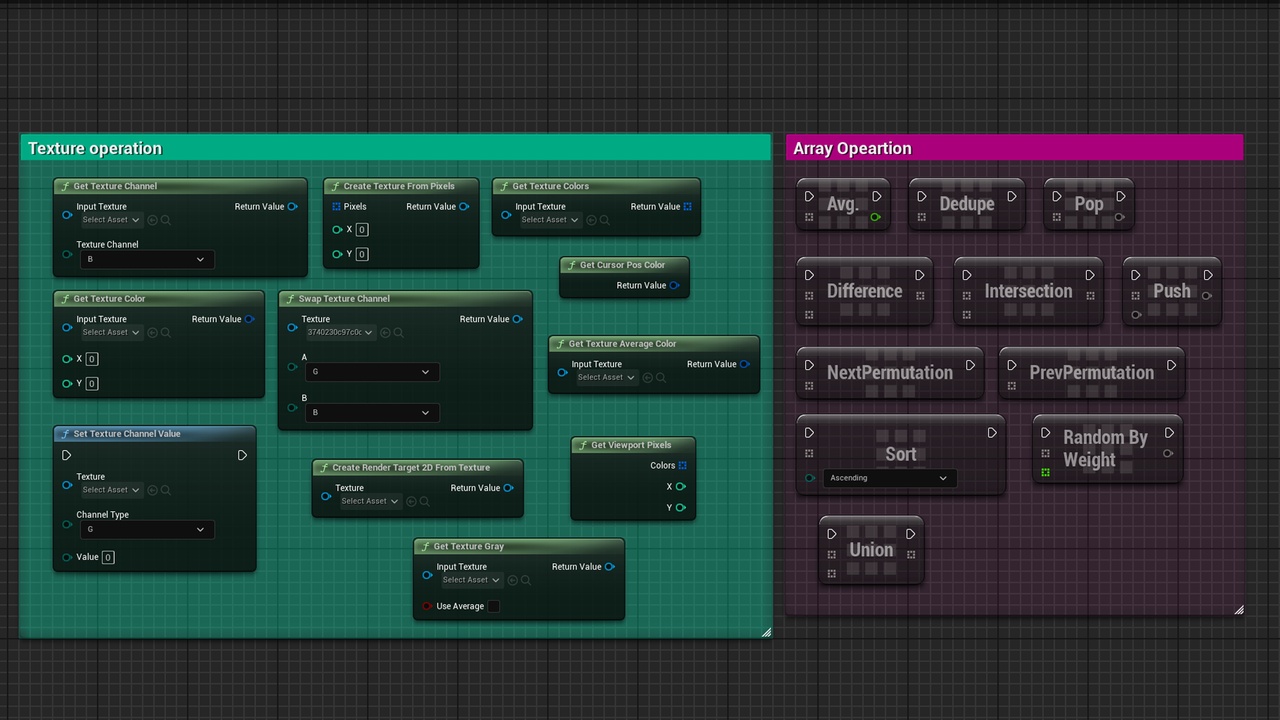Click Return Value pin on Get Texture Gray
1280x720 pixels.
pos(609,567)
